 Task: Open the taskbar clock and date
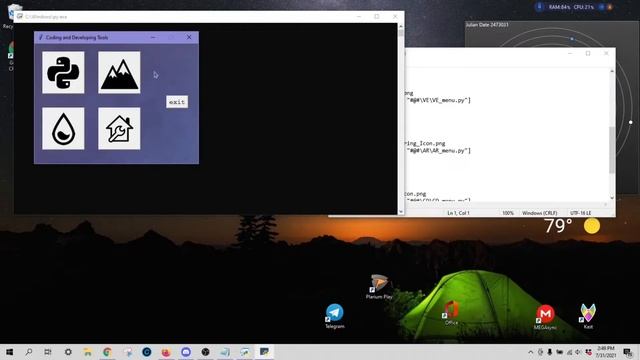point(606,352)
